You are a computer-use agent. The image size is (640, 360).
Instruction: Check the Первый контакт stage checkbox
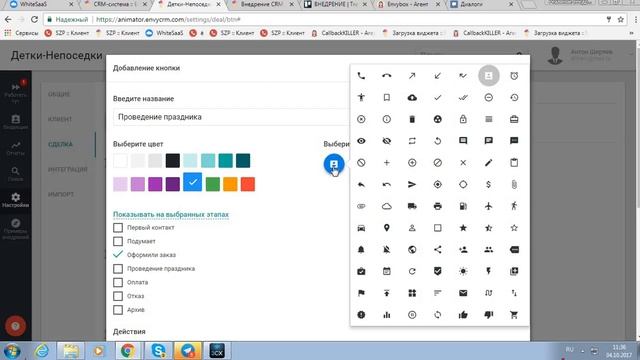pyautogui.click(x=118, y=227)
